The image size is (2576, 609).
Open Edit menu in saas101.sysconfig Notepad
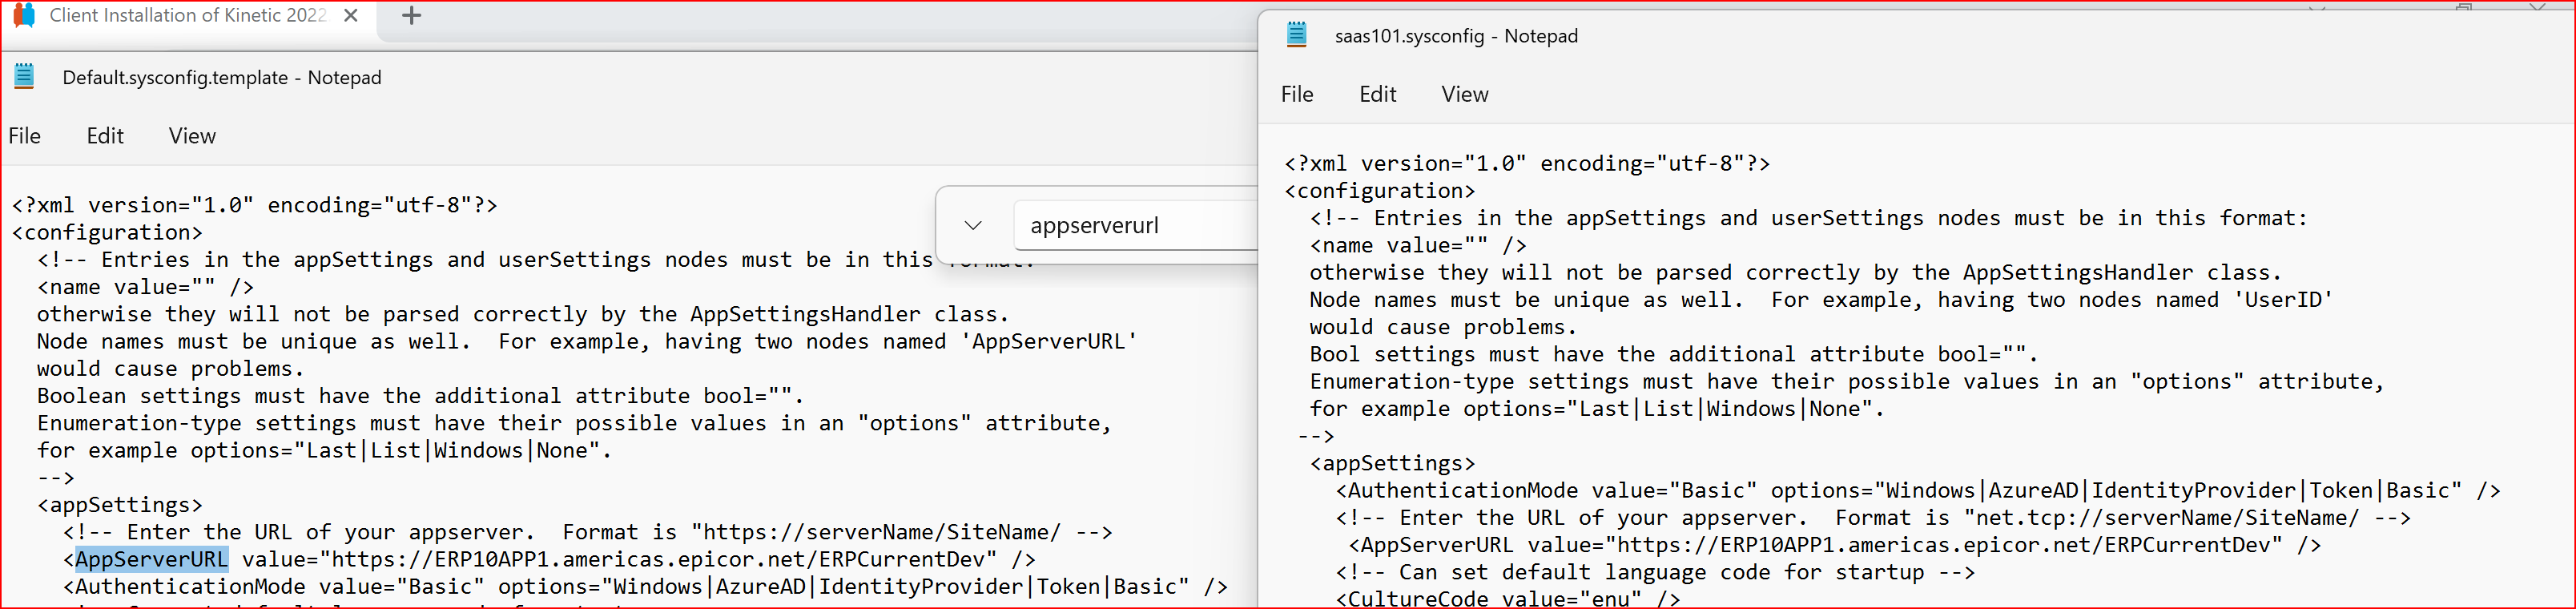coord(1377,94)
